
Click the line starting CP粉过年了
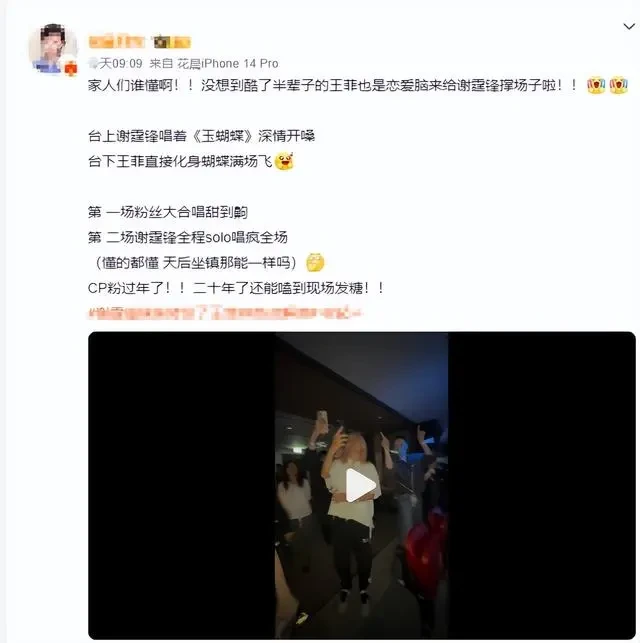[237, 288]
